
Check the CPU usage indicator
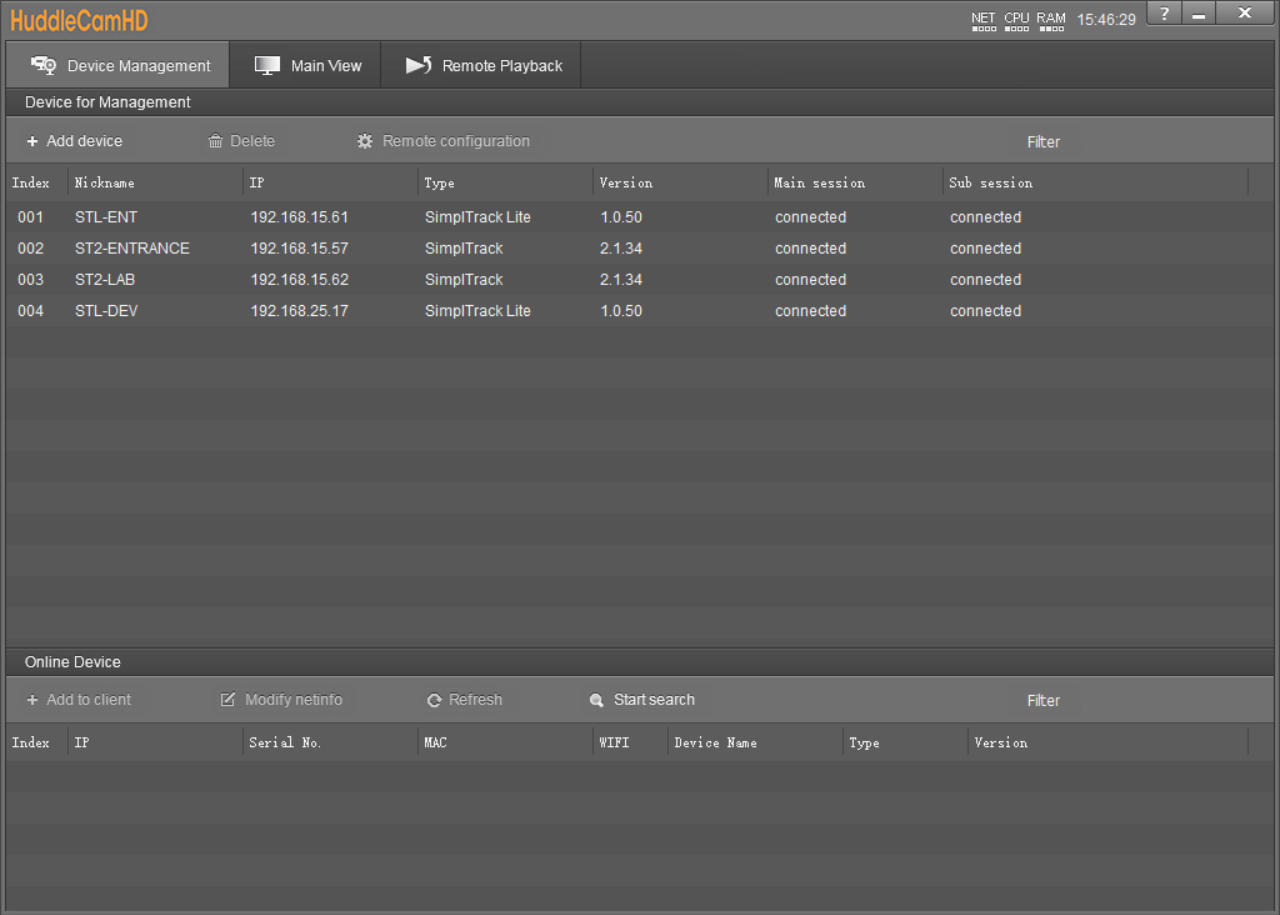pyautogui.click(x=1017, y=21)
